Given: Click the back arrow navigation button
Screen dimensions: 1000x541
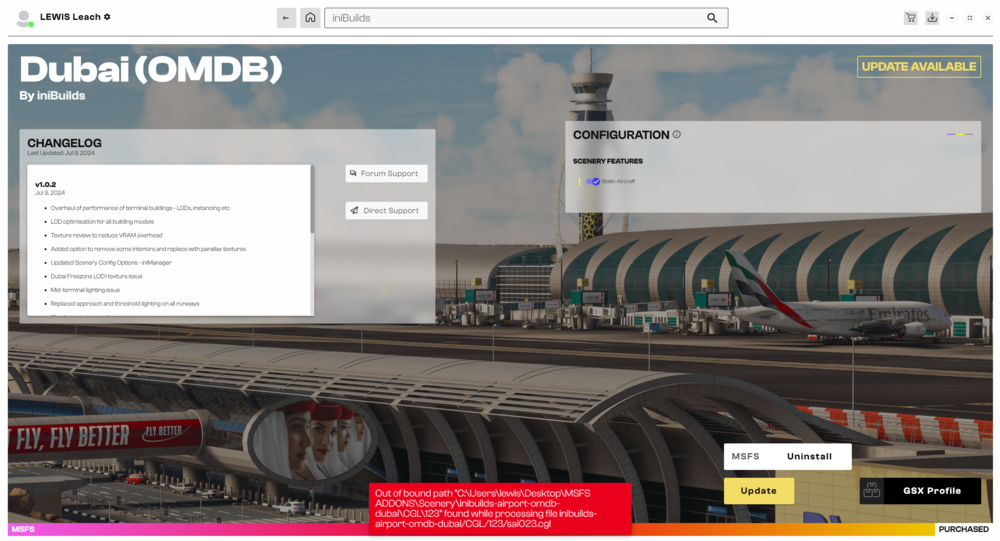Looking at the screenshot, I should point(286,18).
